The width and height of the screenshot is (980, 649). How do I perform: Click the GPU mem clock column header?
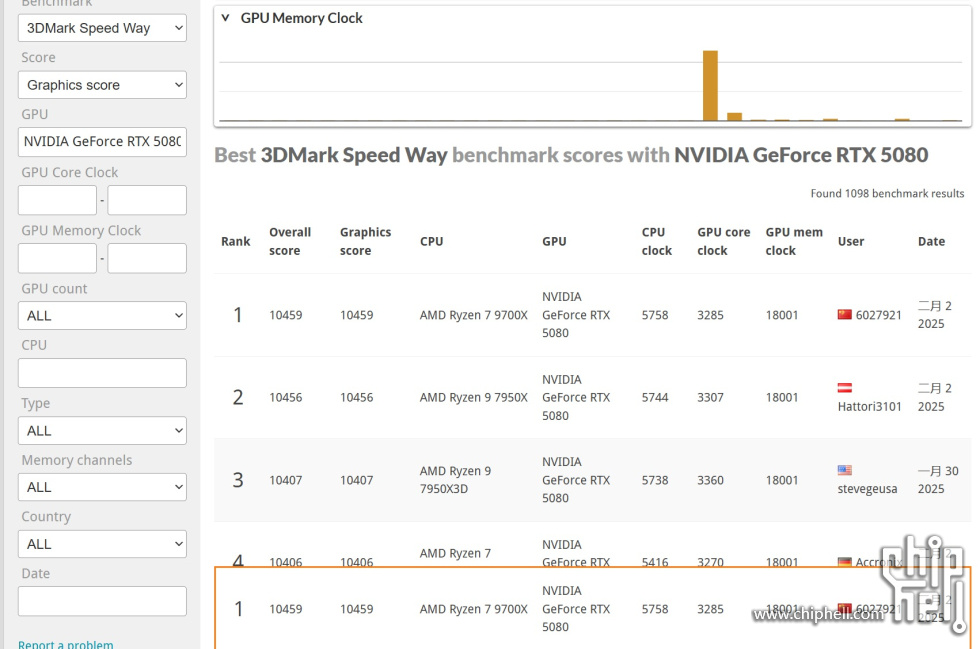[x=794, y=241]
